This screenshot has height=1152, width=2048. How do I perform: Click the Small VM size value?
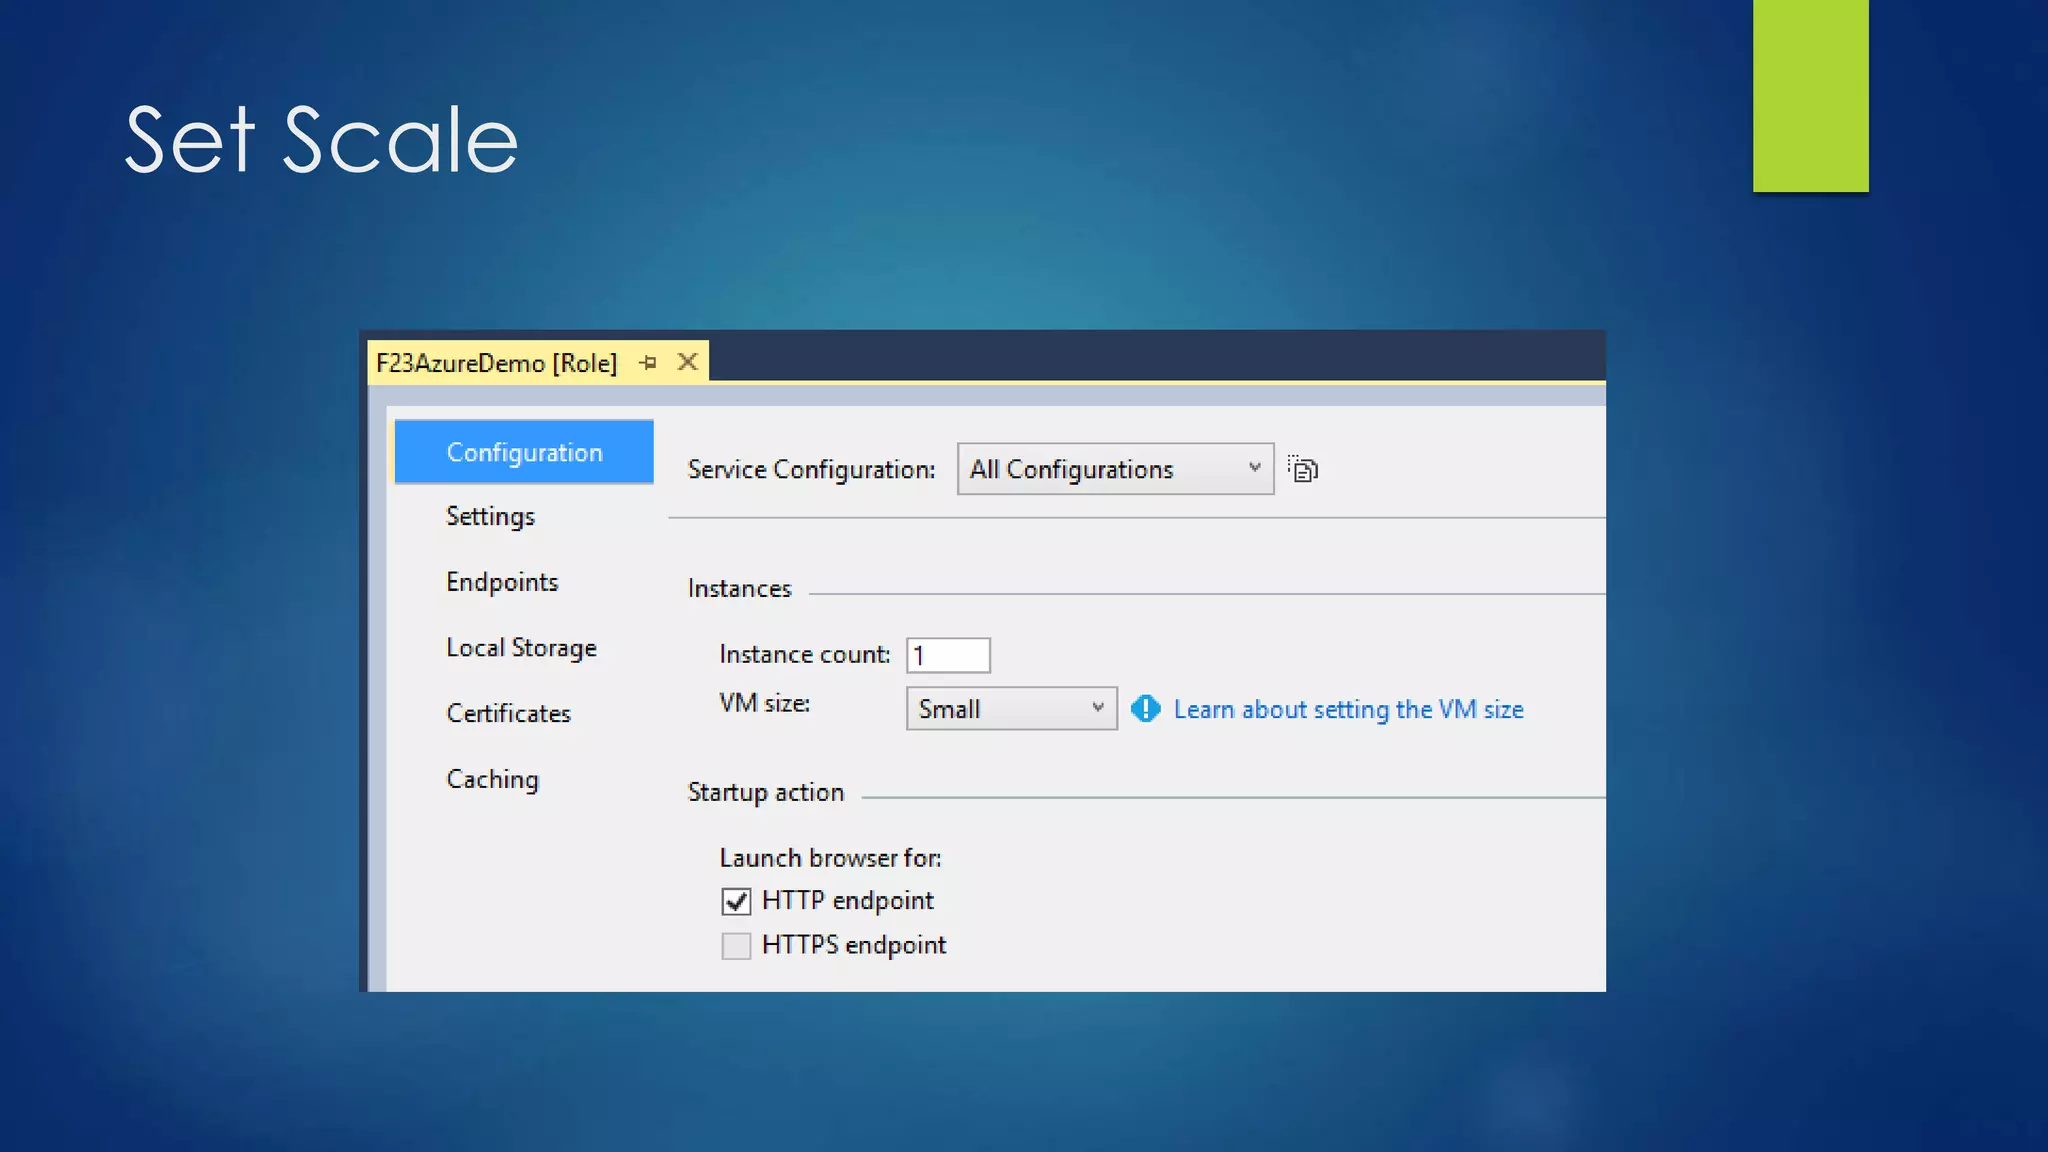pyautogui.click(x=950, y=709)
